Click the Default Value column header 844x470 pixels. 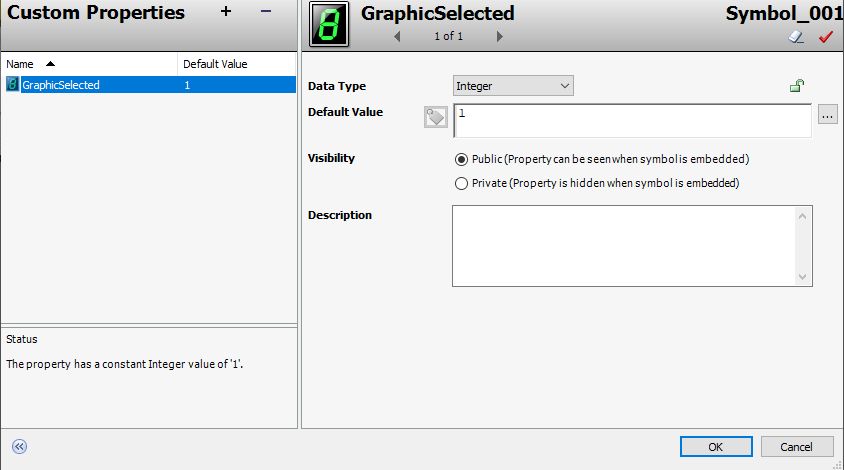[237, 64]
